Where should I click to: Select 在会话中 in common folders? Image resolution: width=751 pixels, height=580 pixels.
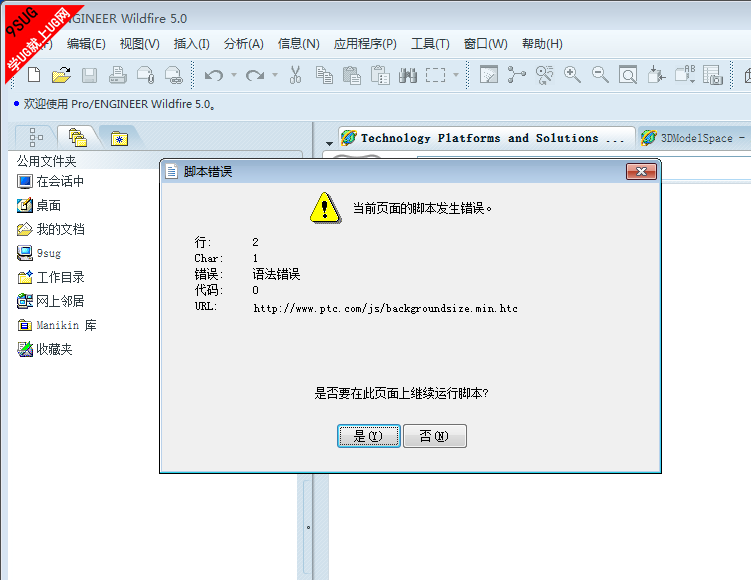pos(51,182)
